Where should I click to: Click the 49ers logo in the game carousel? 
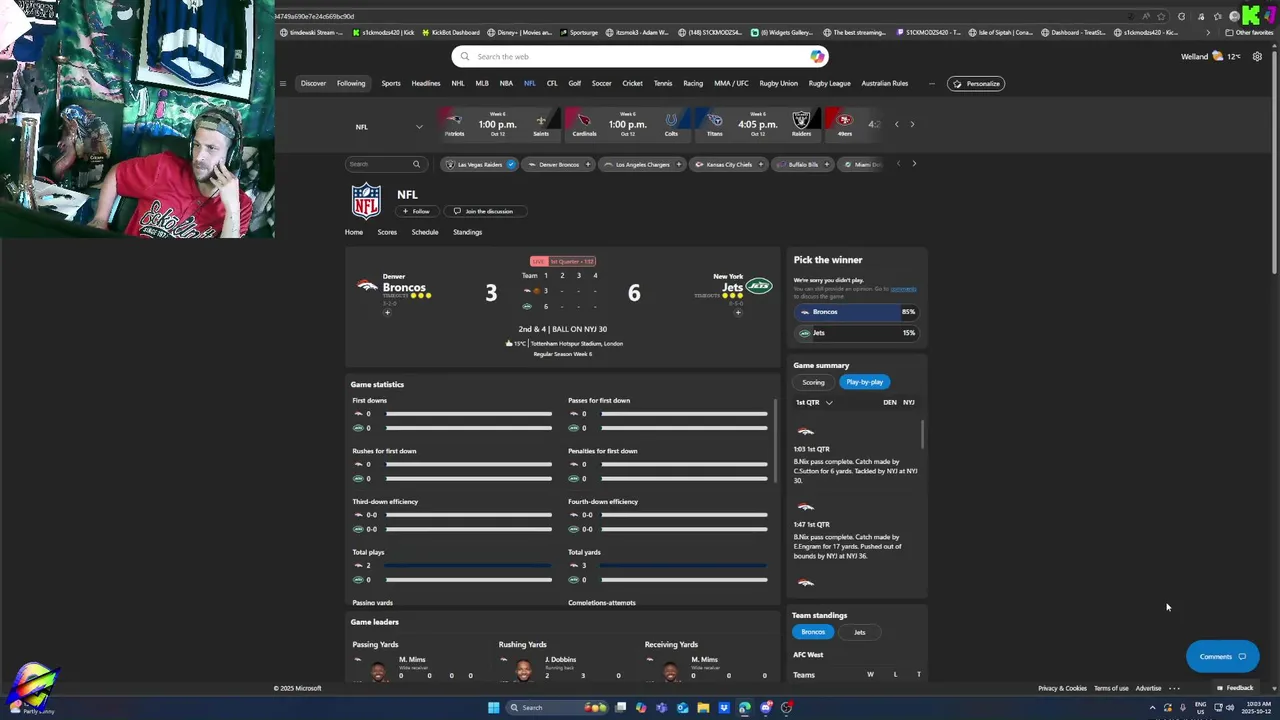tap(845, 121)
